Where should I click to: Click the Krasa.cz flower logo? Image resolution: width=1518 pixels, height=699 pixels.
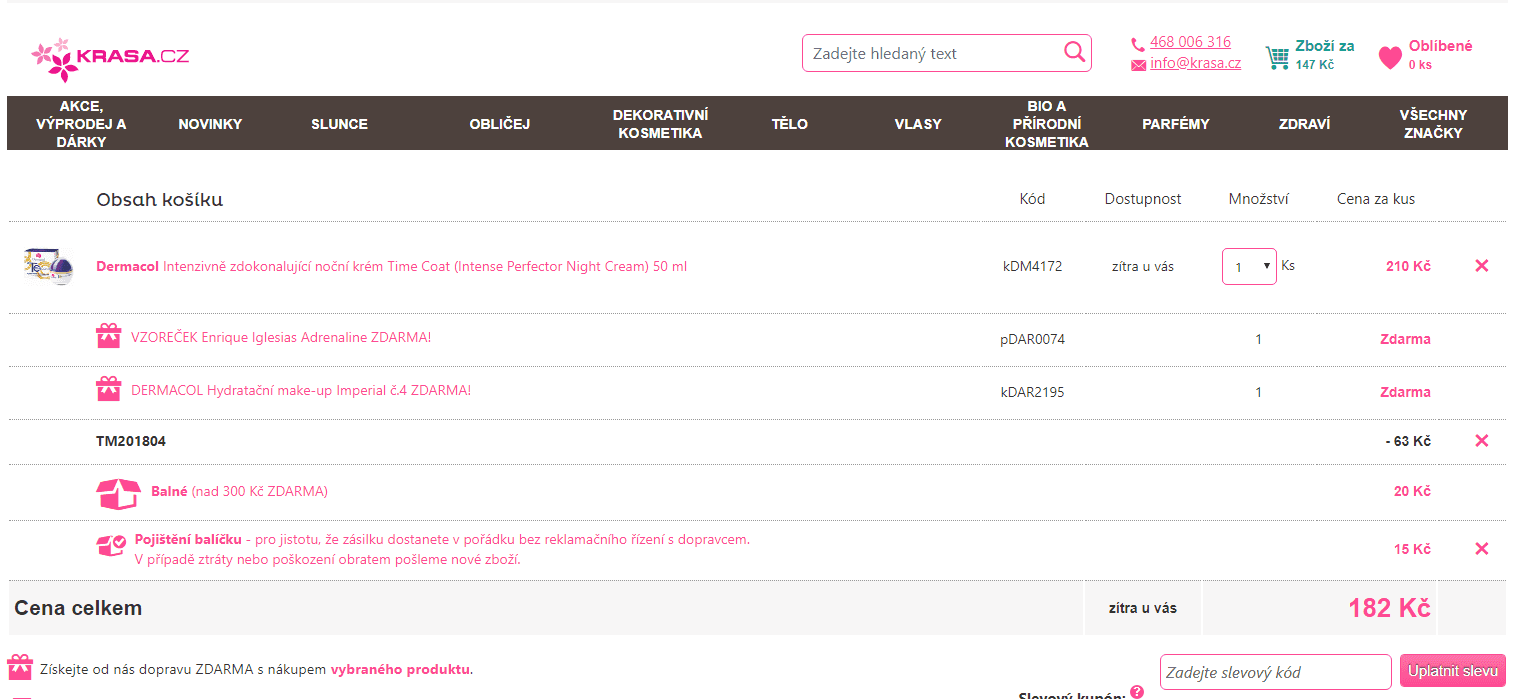(52, 59)
